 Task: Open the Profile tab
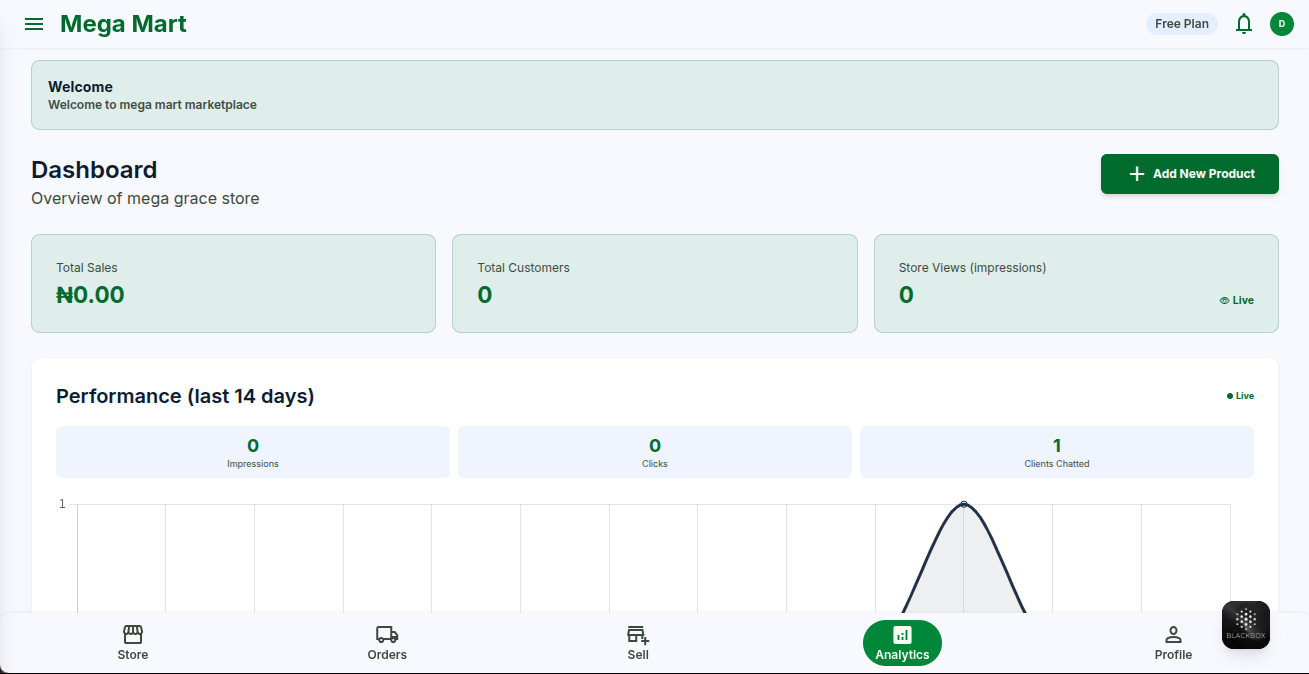(x=1173, y=643)
